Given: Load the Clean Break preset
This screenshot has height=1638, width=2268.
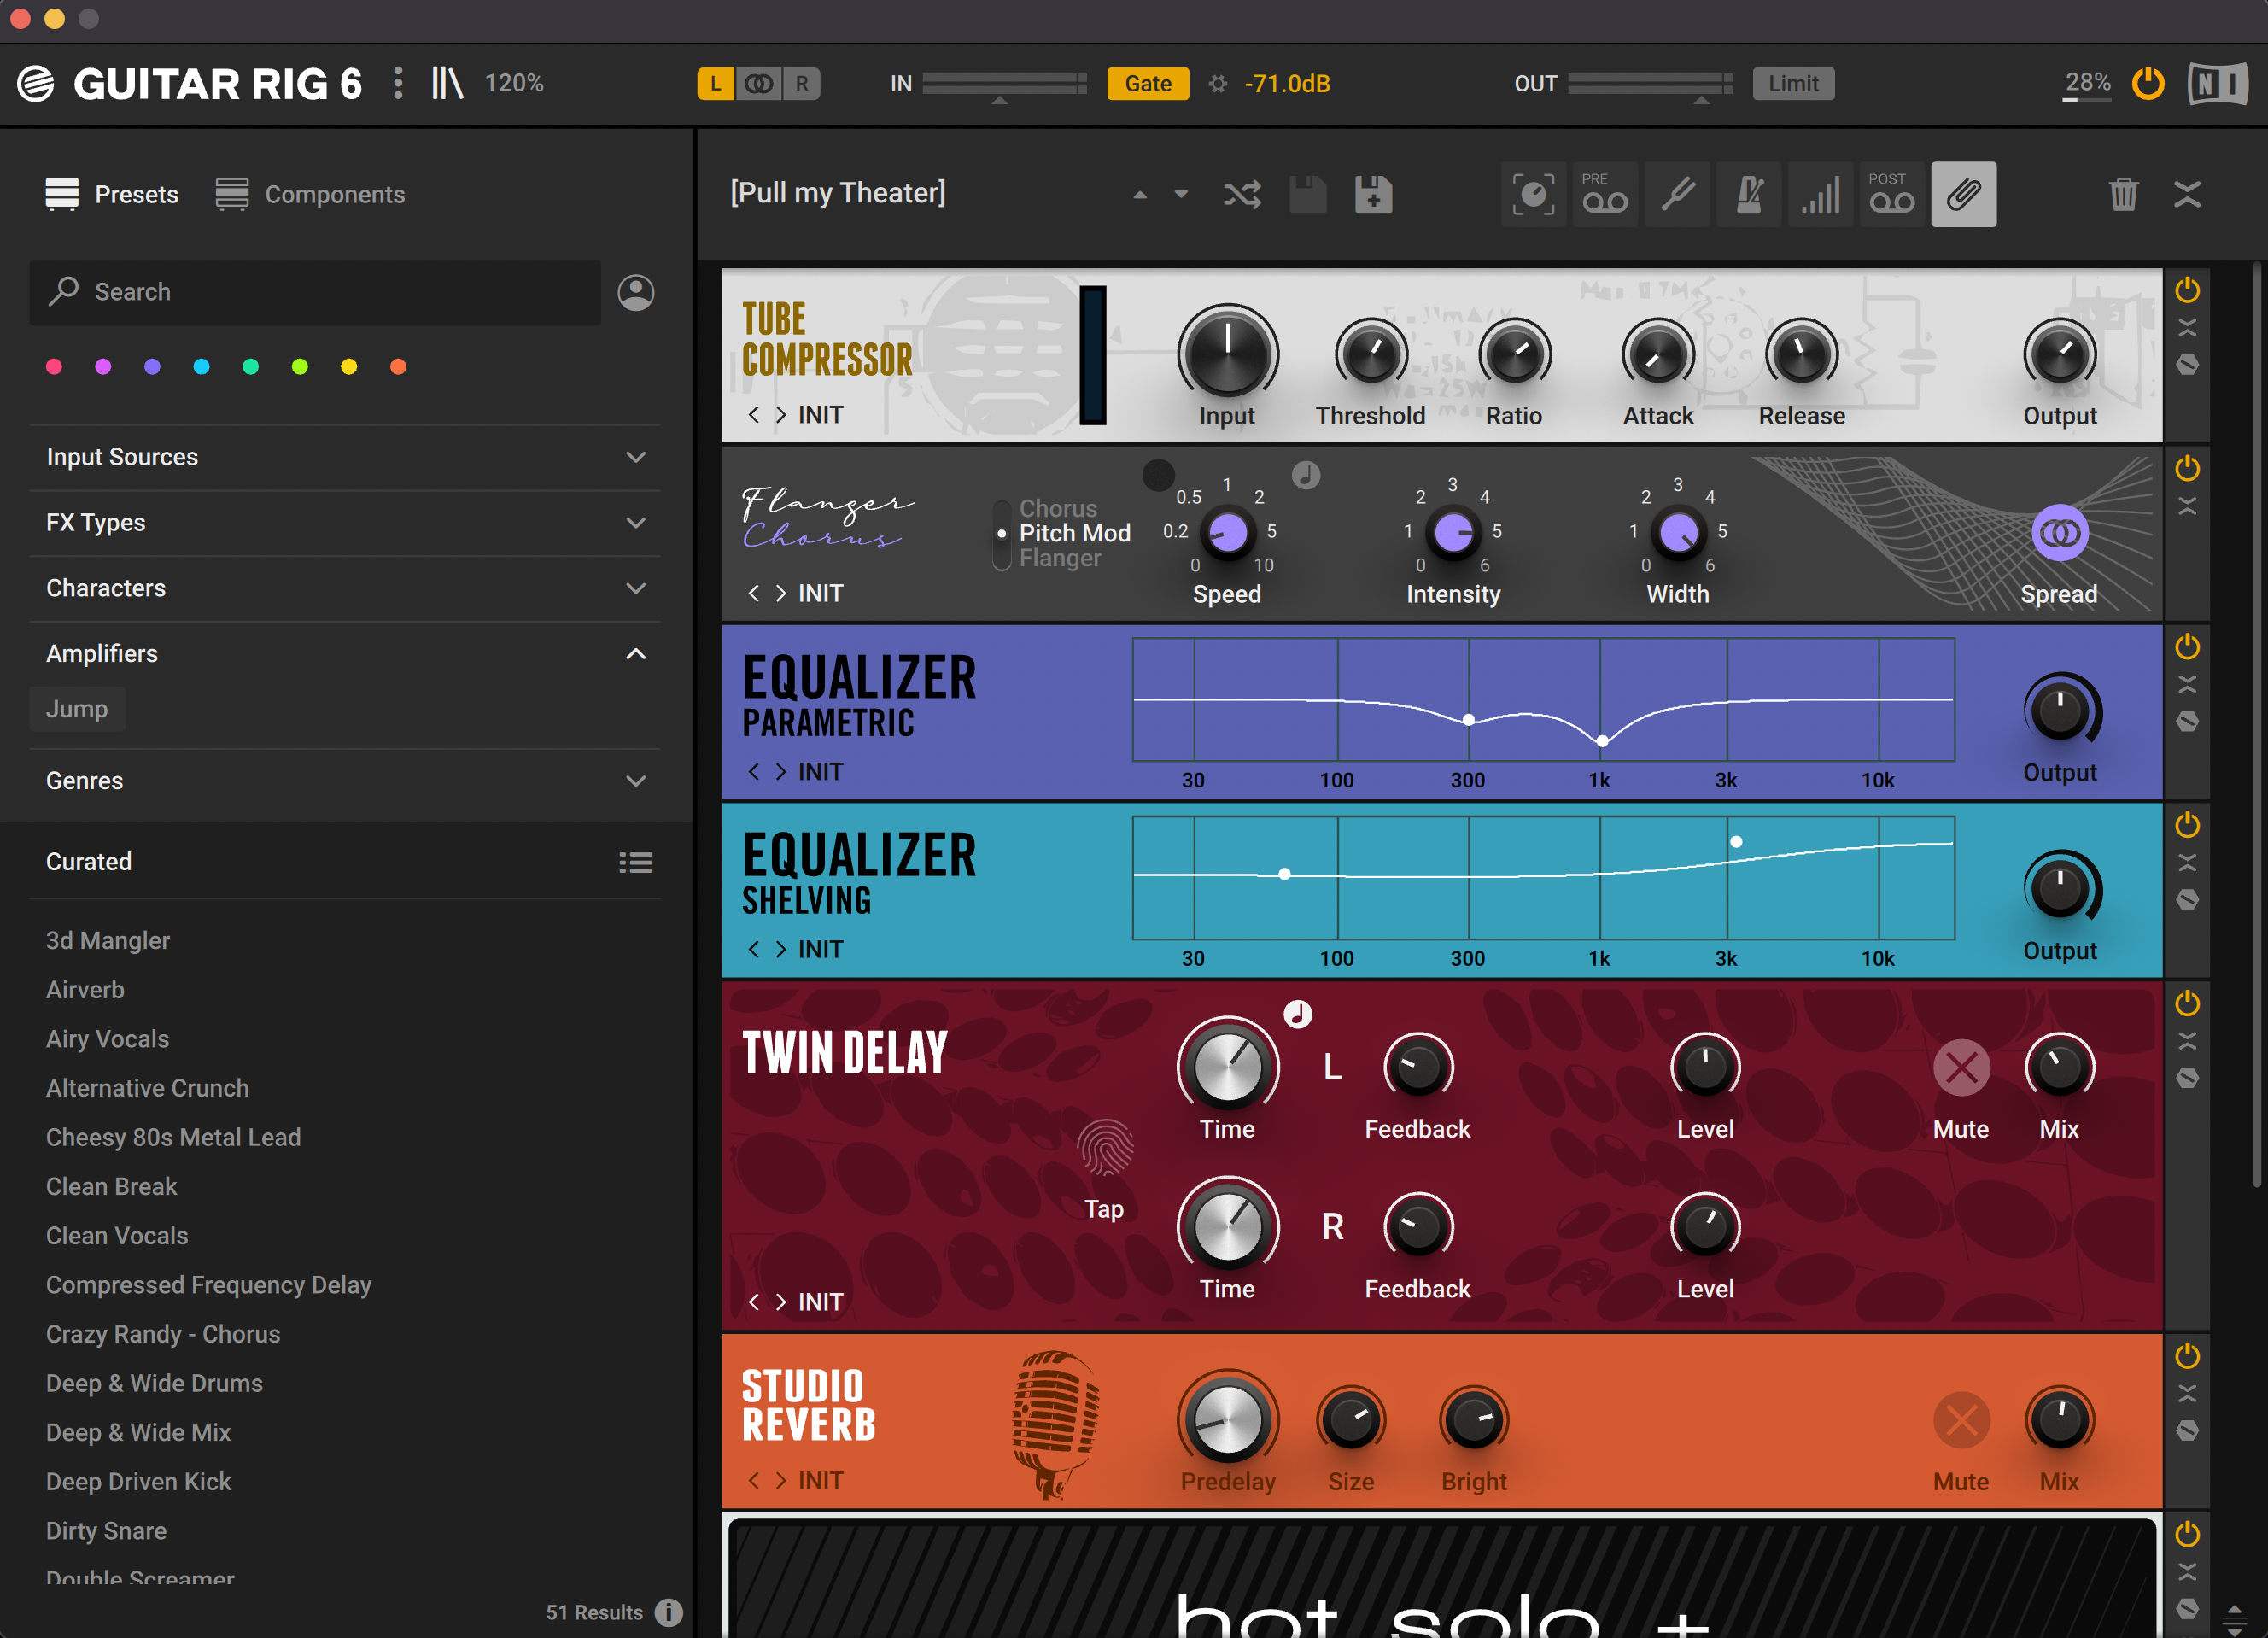Looking at the screenshot, I should point(112,1187).
